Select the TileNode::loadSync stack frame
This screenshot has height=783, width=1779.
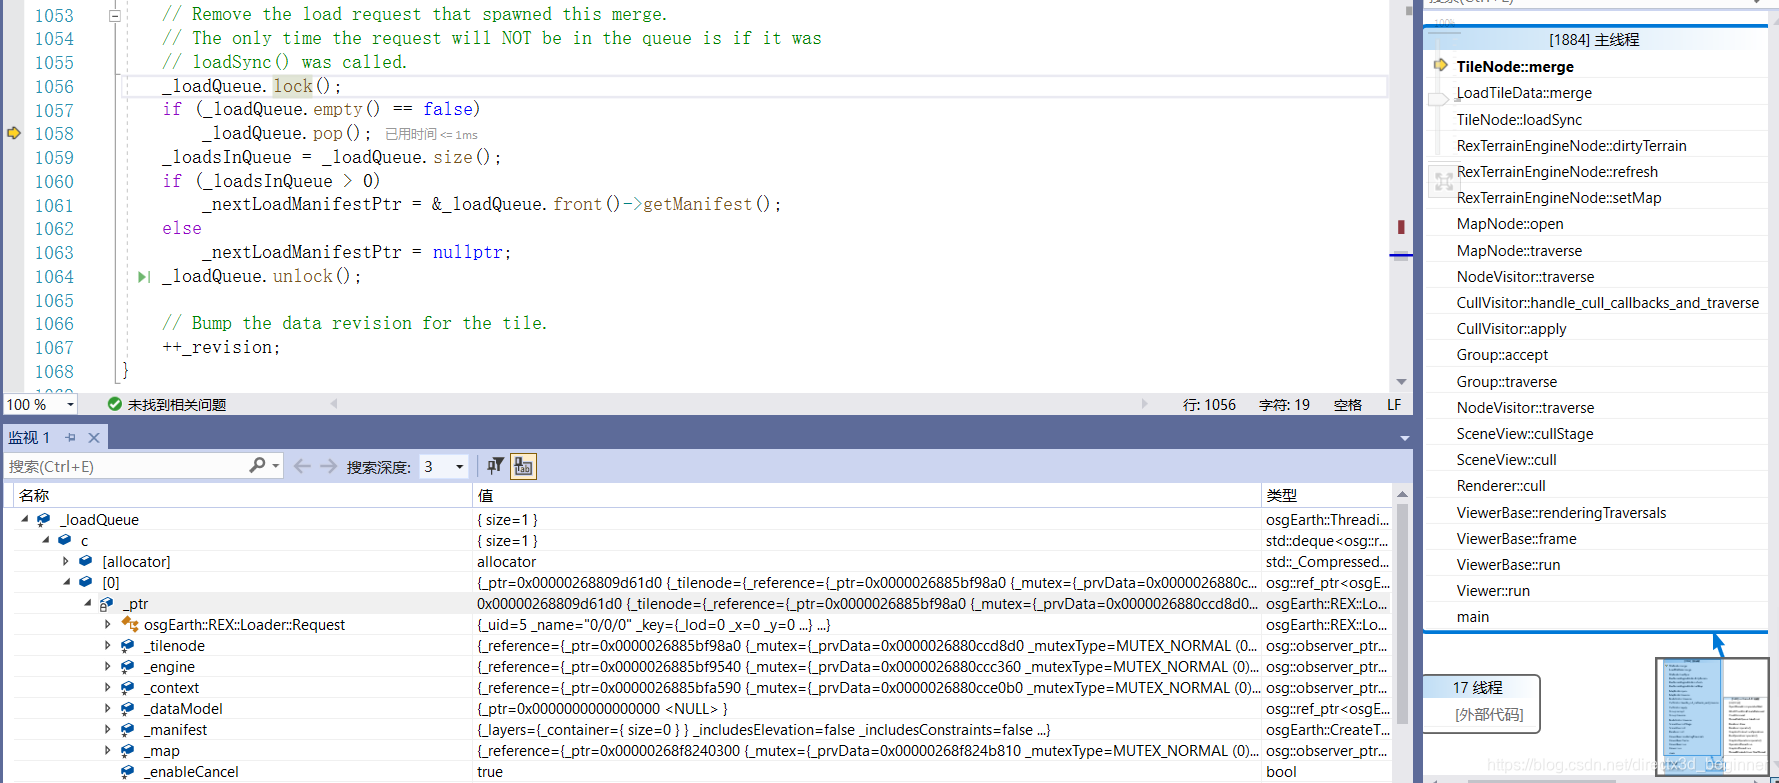pyautogui.click(x=1519, y=120)
